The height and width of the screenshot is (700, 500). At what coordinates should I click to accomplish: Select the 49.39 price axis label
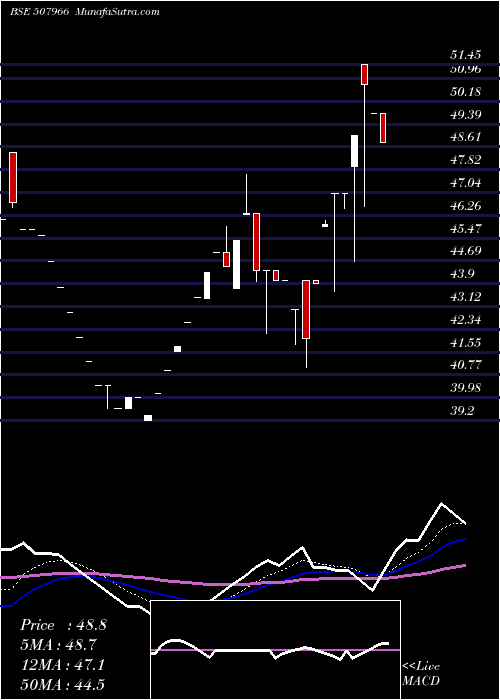[466, 115]
